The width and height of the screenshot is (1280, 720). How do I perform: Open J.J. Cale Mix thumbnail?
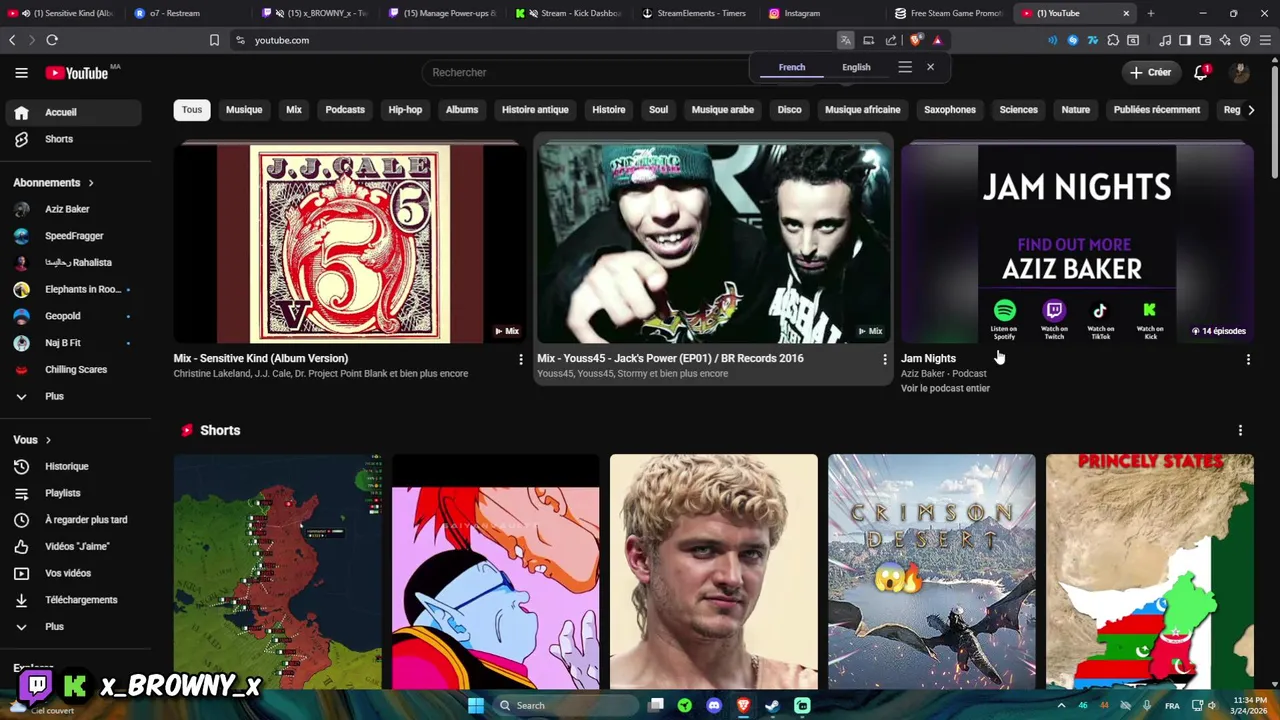tap(349, 243)
